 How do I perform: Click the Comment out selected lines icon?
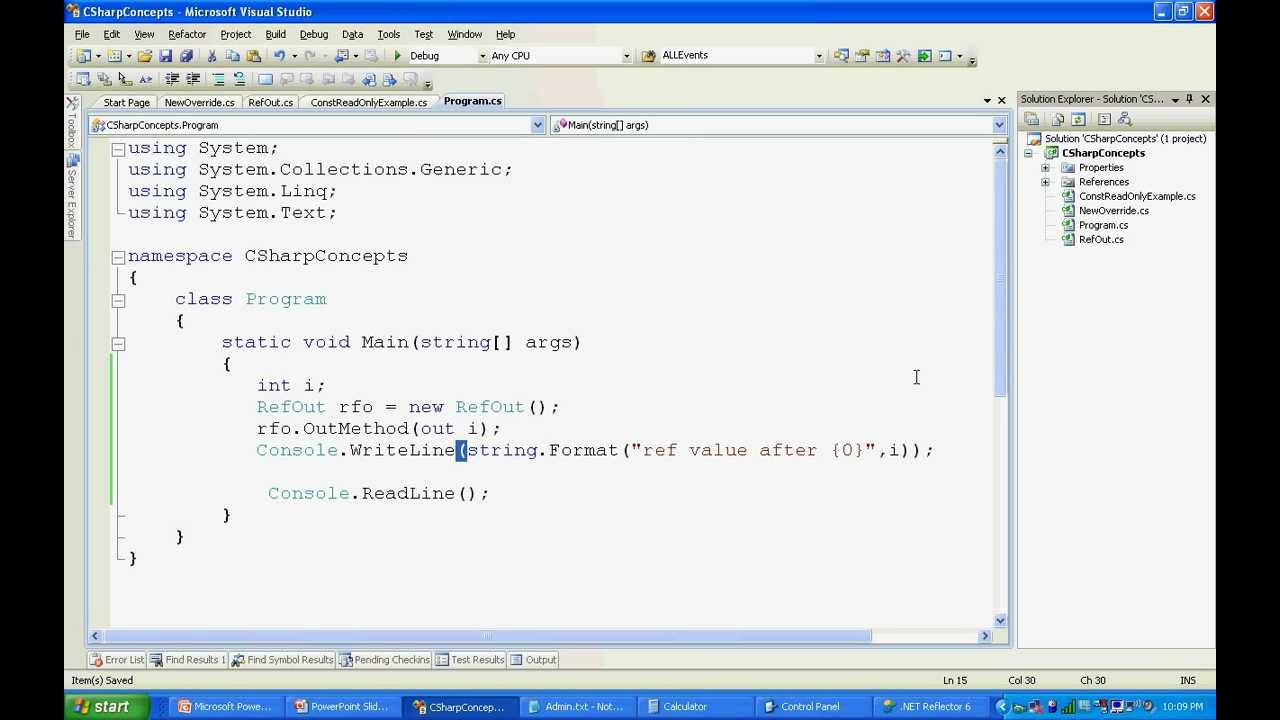(x=218, y=79)
